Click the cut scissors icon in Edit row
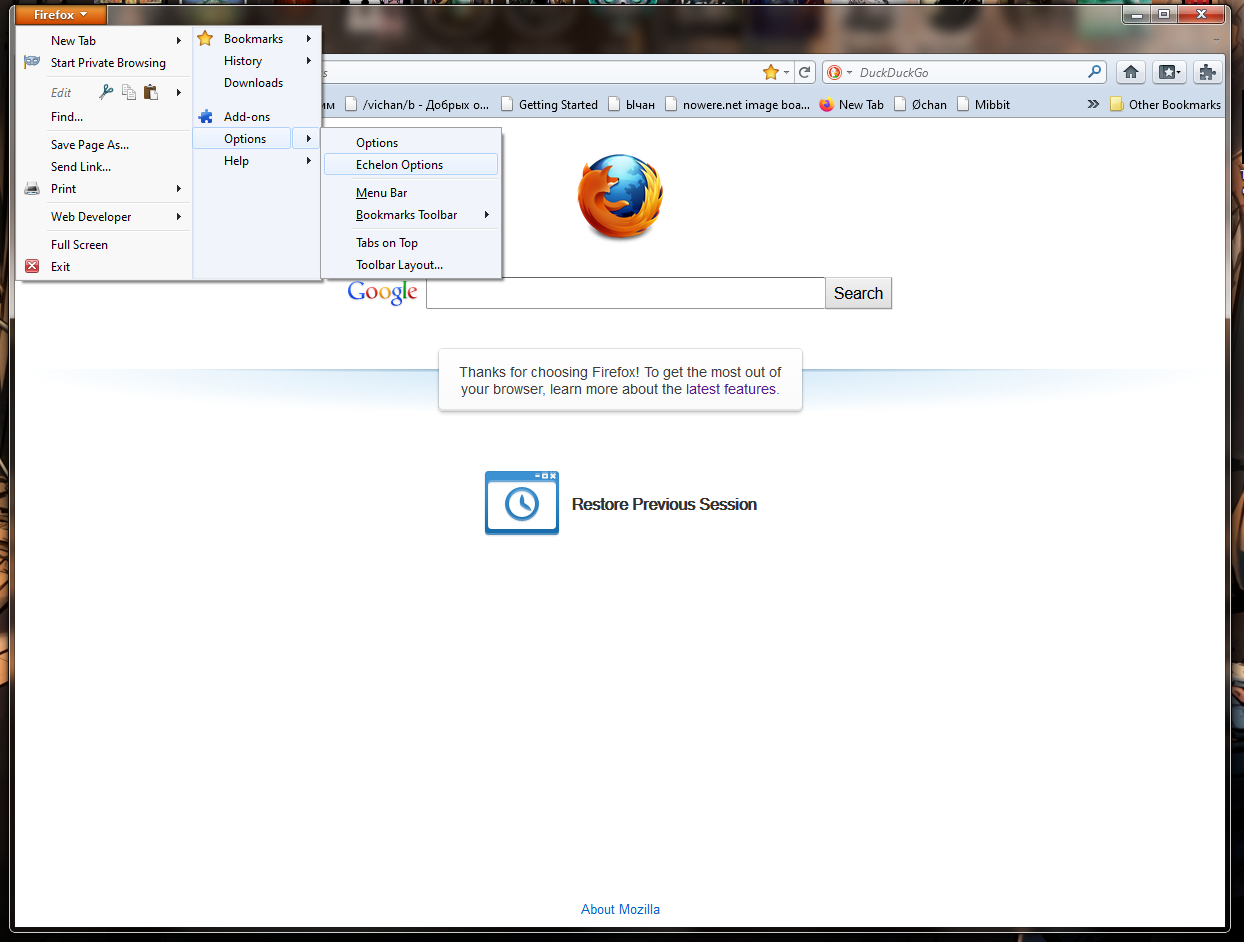 point(107,92)
